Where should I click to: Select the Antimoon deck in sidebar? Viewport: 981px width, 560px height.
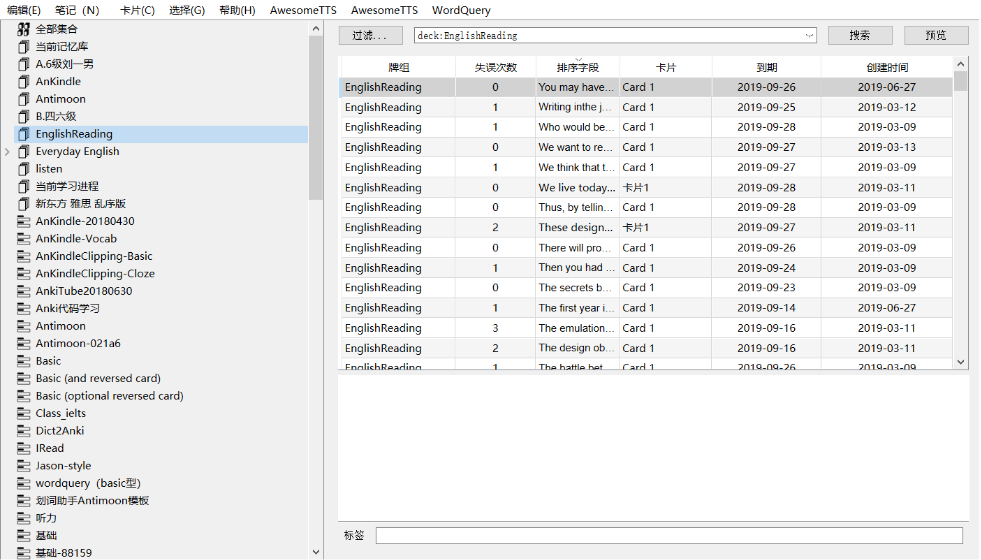(x=61, y=99)
